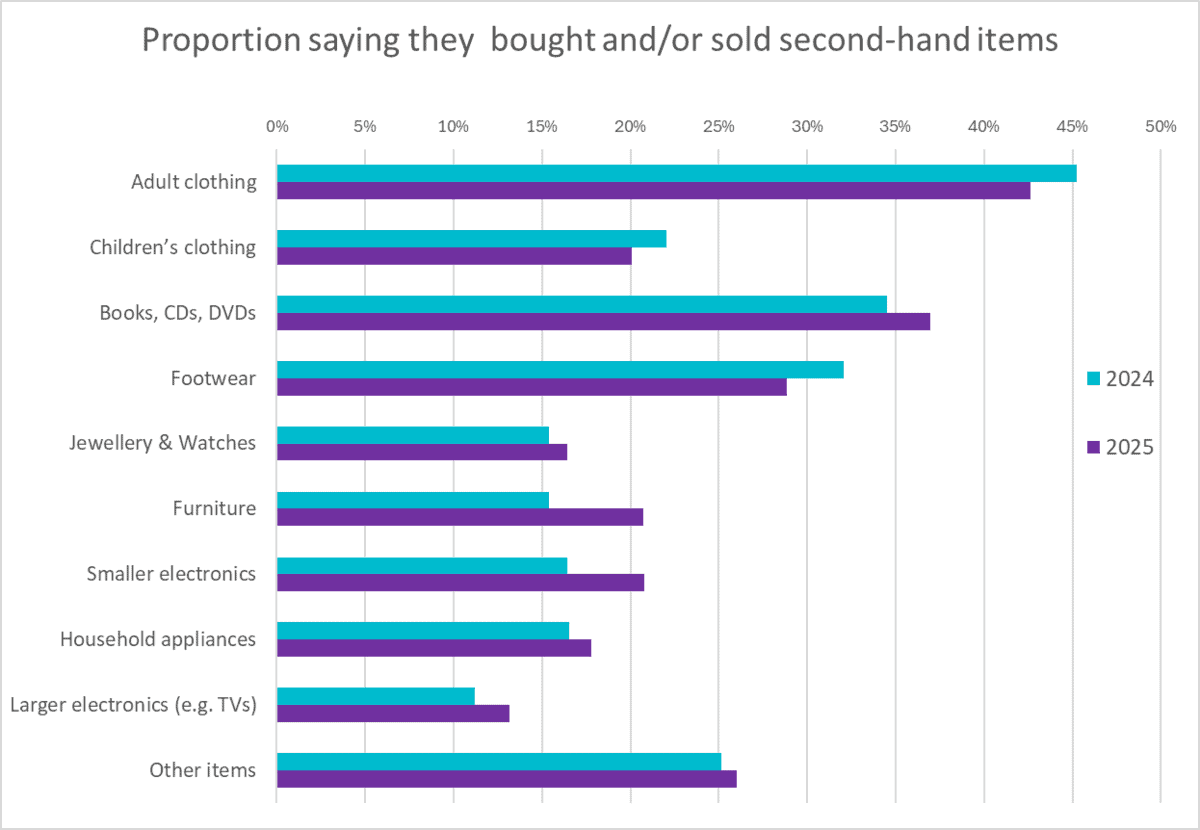Click the 0% axis label
The width and height of the screenshot is (1200, 830).
(x=277, y=127)
